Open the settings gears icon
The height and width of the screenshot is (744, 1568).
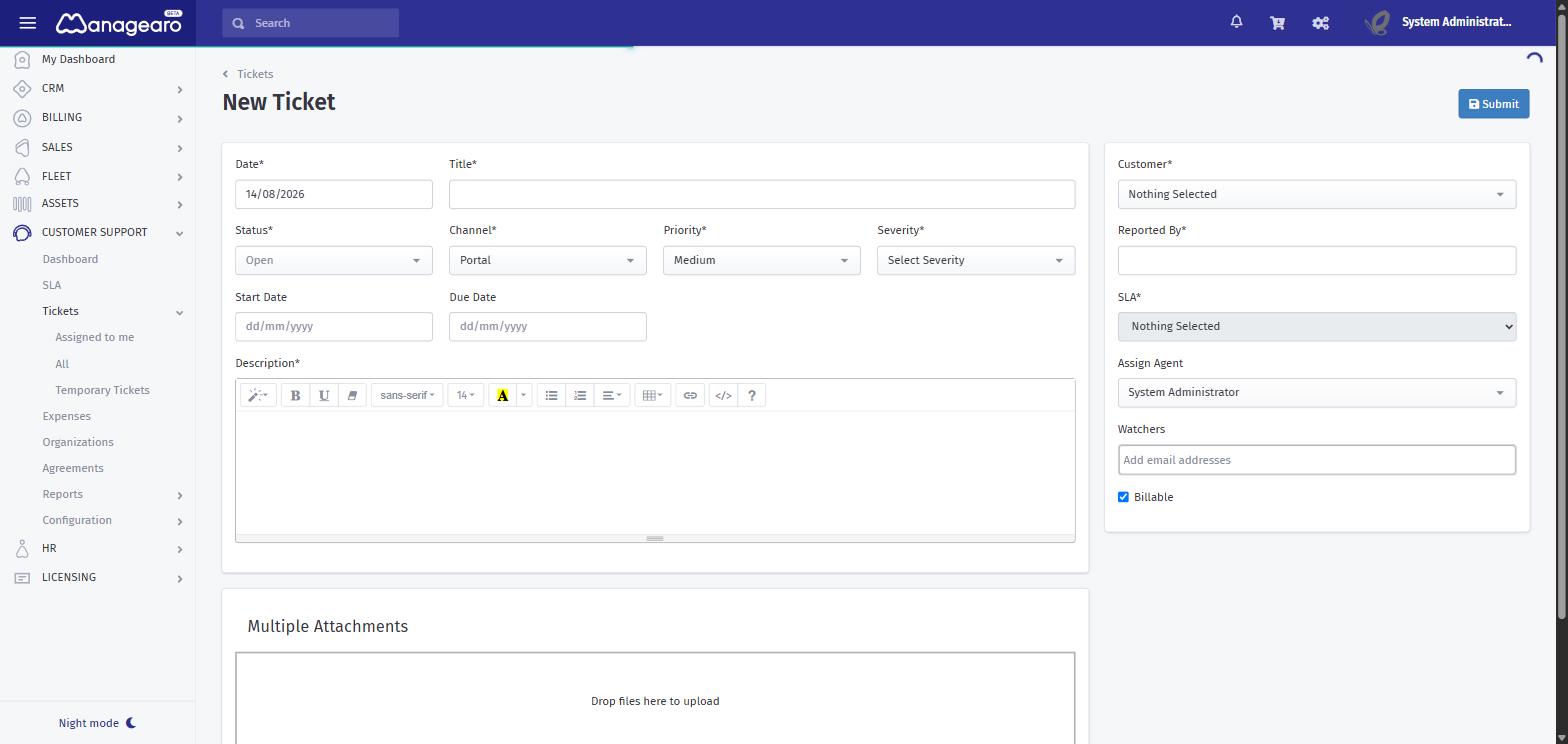pyautogui.click(x=1320, y=23)
